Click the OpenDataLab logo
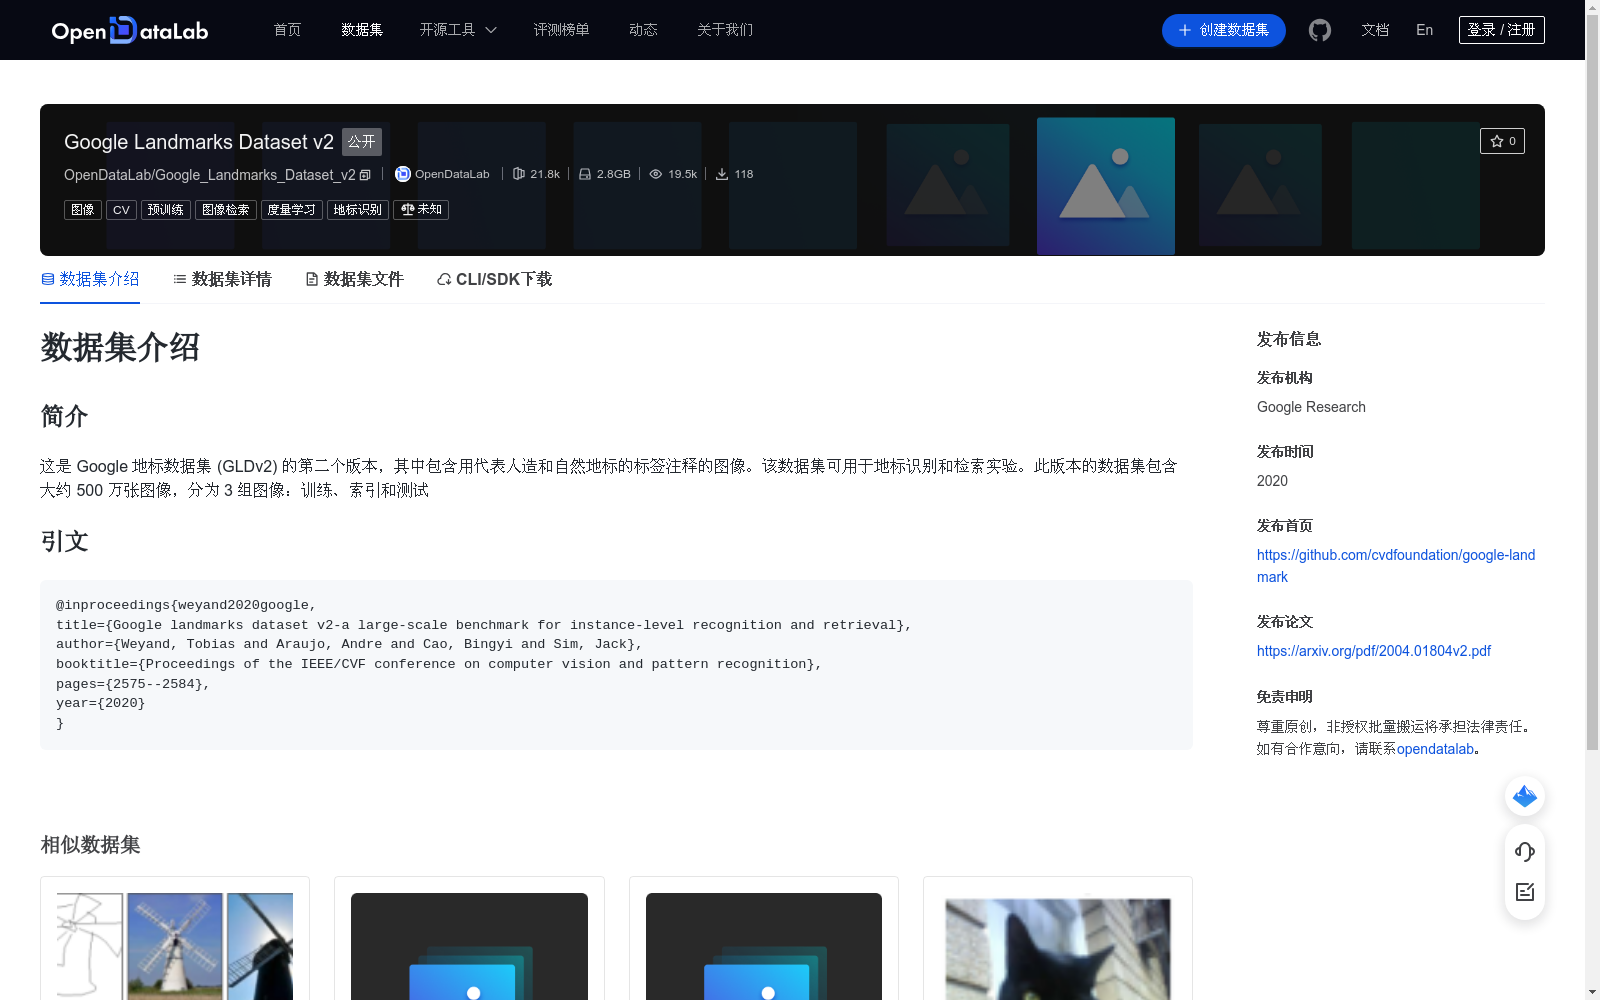Screen dimensions: 1600x1000 [130, 30]
